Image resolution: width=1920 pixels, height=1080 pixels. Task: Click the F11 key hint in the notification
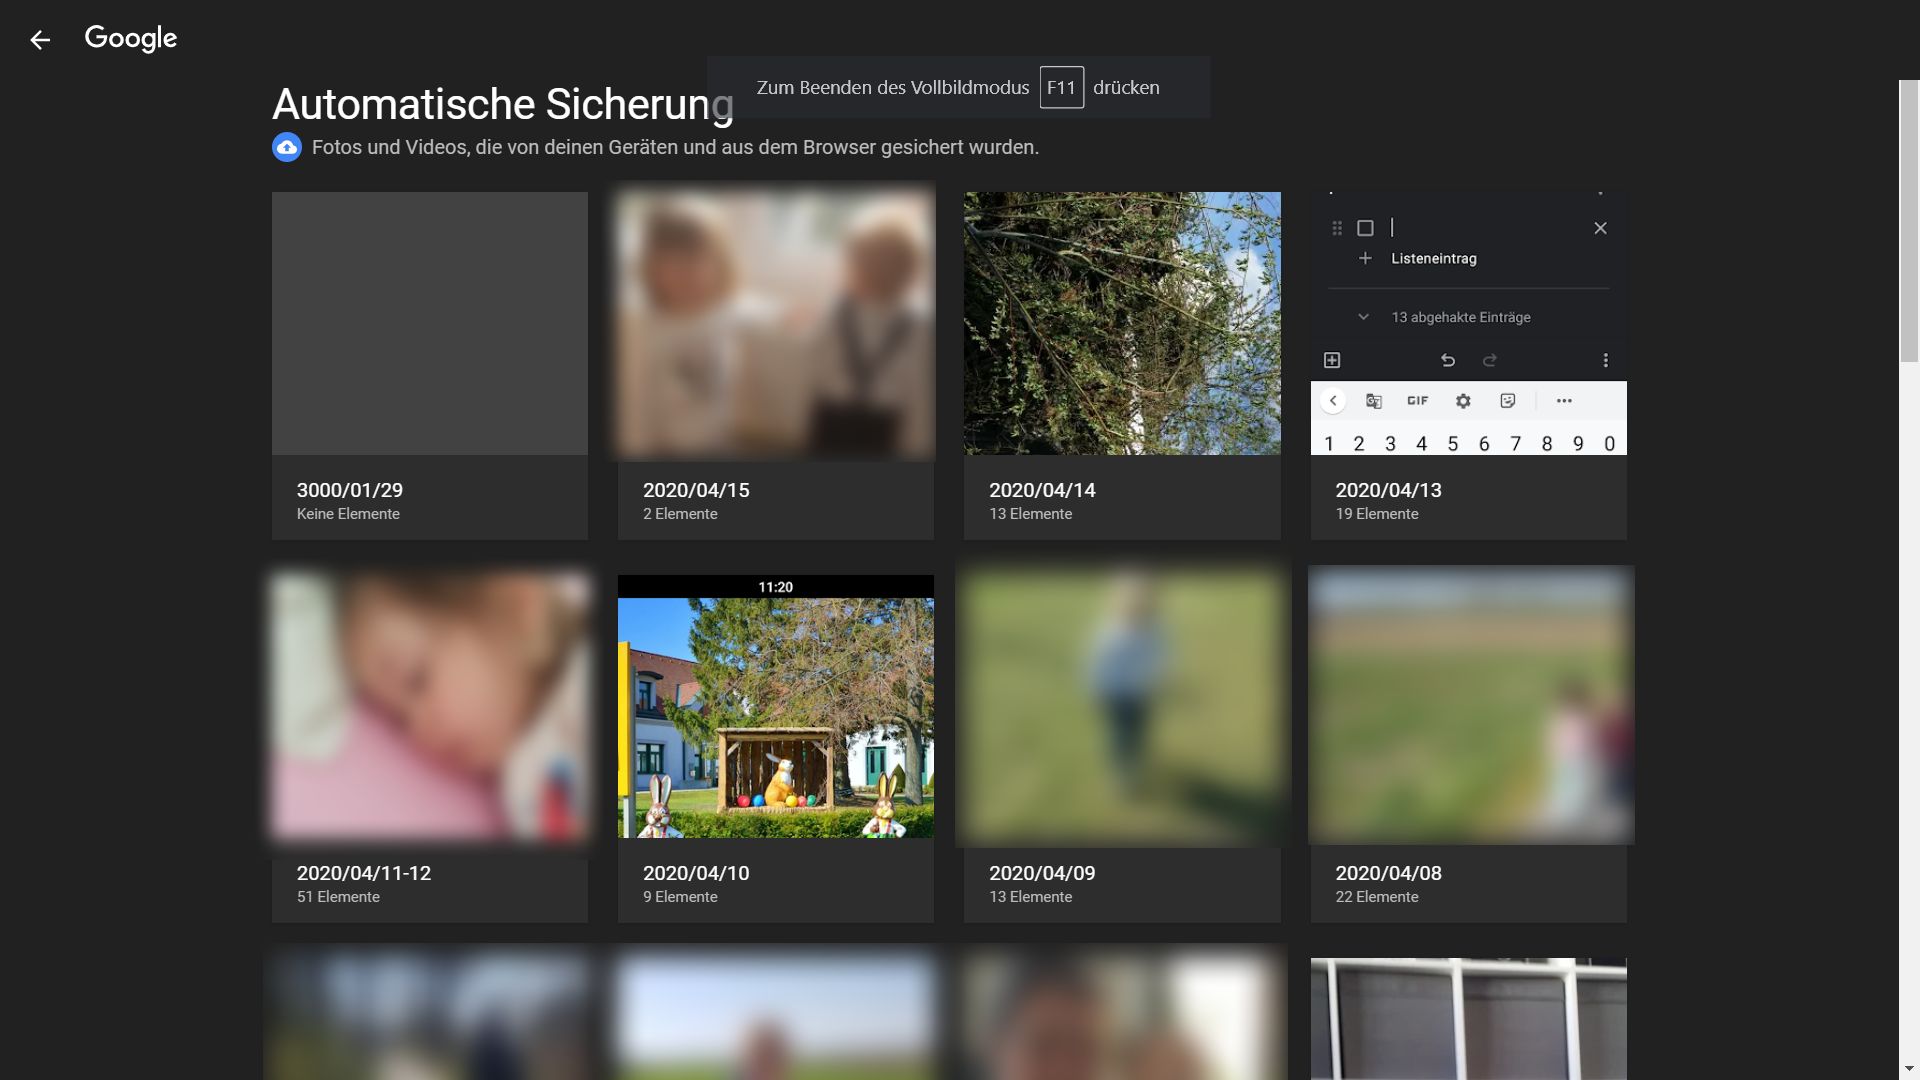point(1061,88)
